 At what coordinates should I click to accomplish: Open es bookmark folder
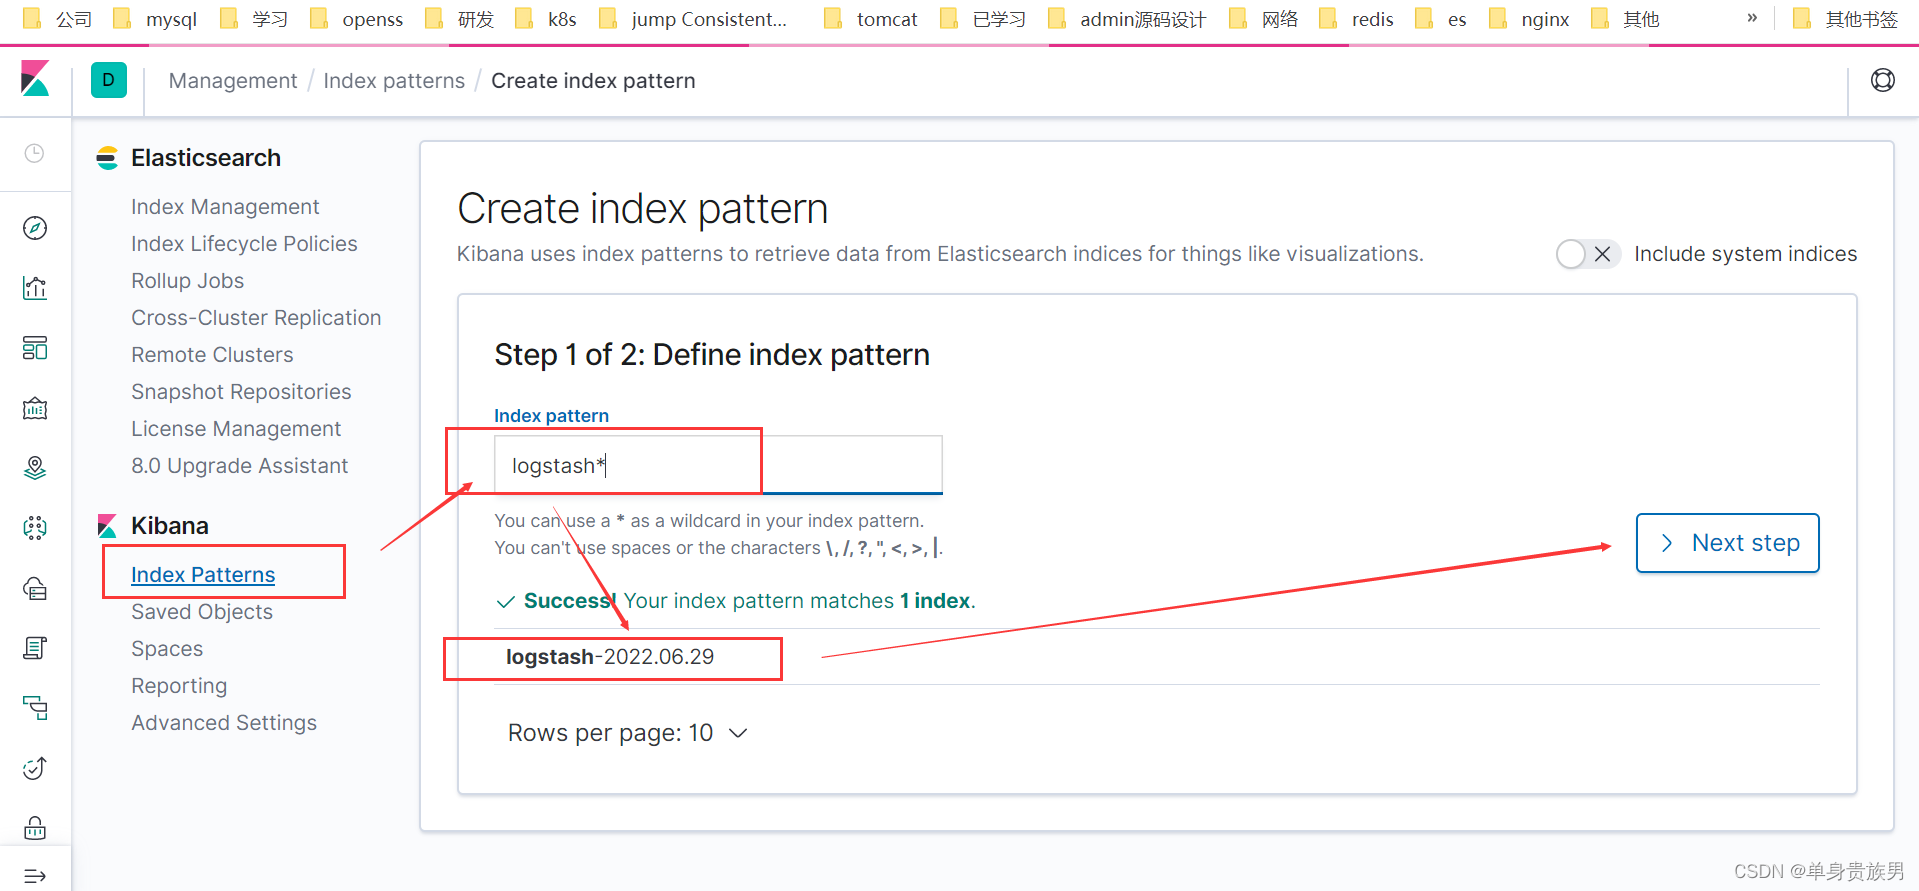1441,19
